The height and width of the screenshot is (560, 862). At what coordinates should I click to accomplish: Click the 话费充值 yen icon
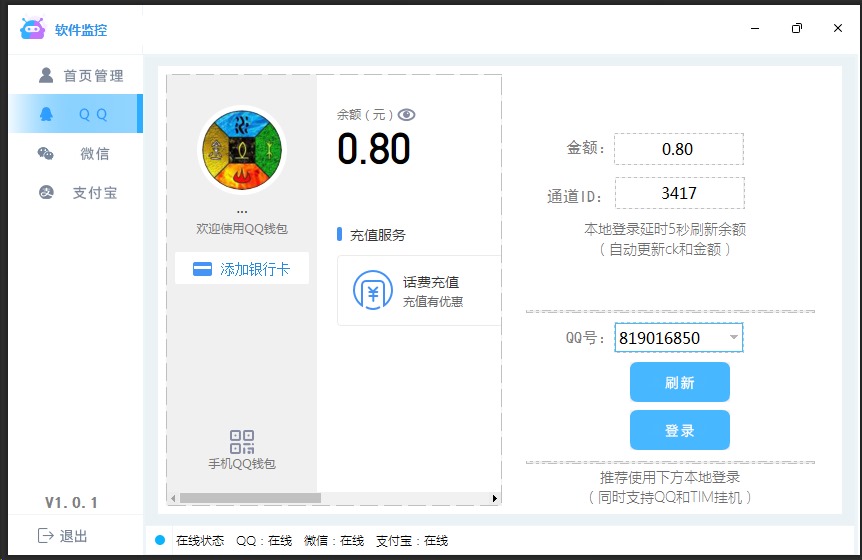[x=373, y=290]
